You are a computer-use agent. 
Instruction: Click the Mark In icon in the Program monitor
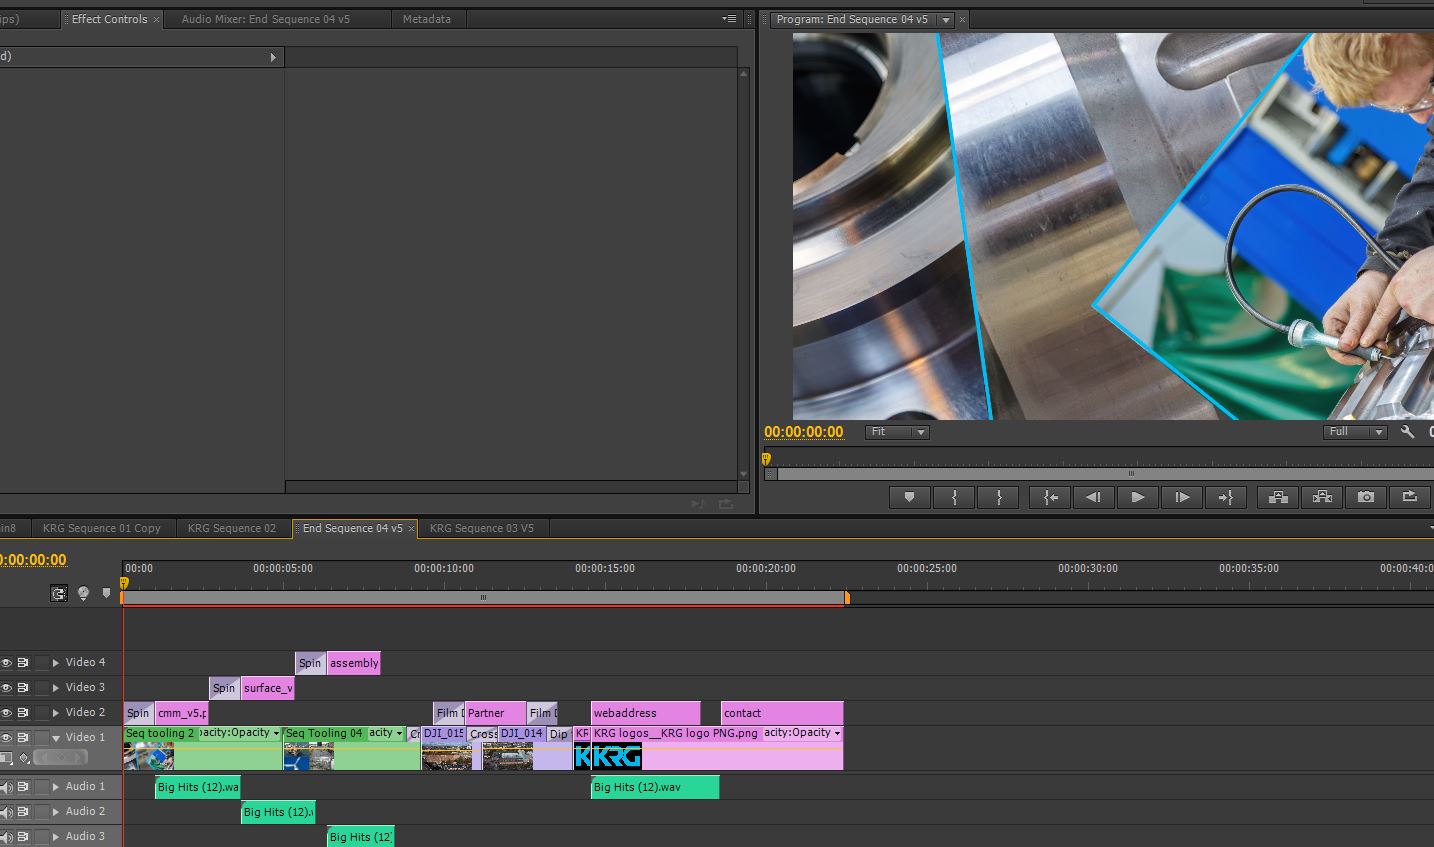[953, 497]
